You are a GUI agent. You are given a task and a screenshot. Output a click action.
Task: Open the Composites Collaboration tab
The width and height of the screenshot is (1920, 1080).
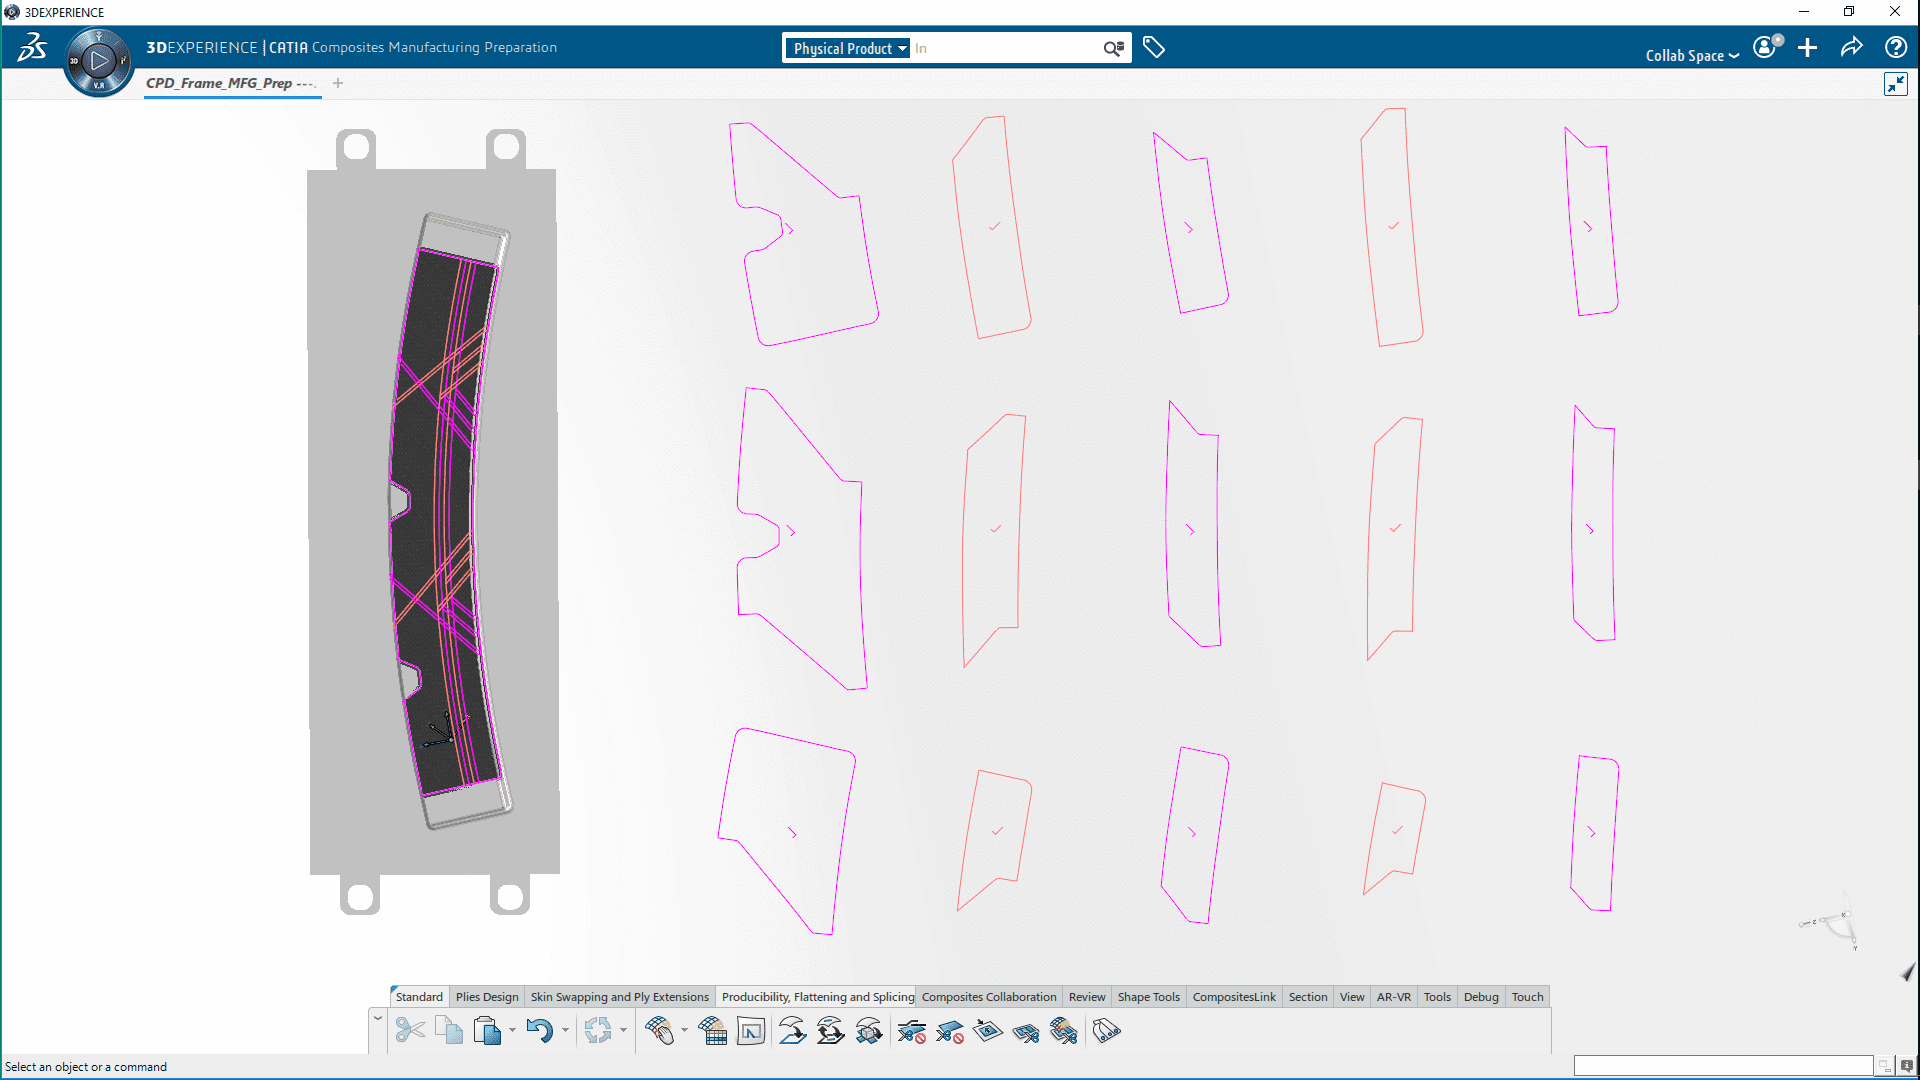pyautogui.click(x=988, y=997)
